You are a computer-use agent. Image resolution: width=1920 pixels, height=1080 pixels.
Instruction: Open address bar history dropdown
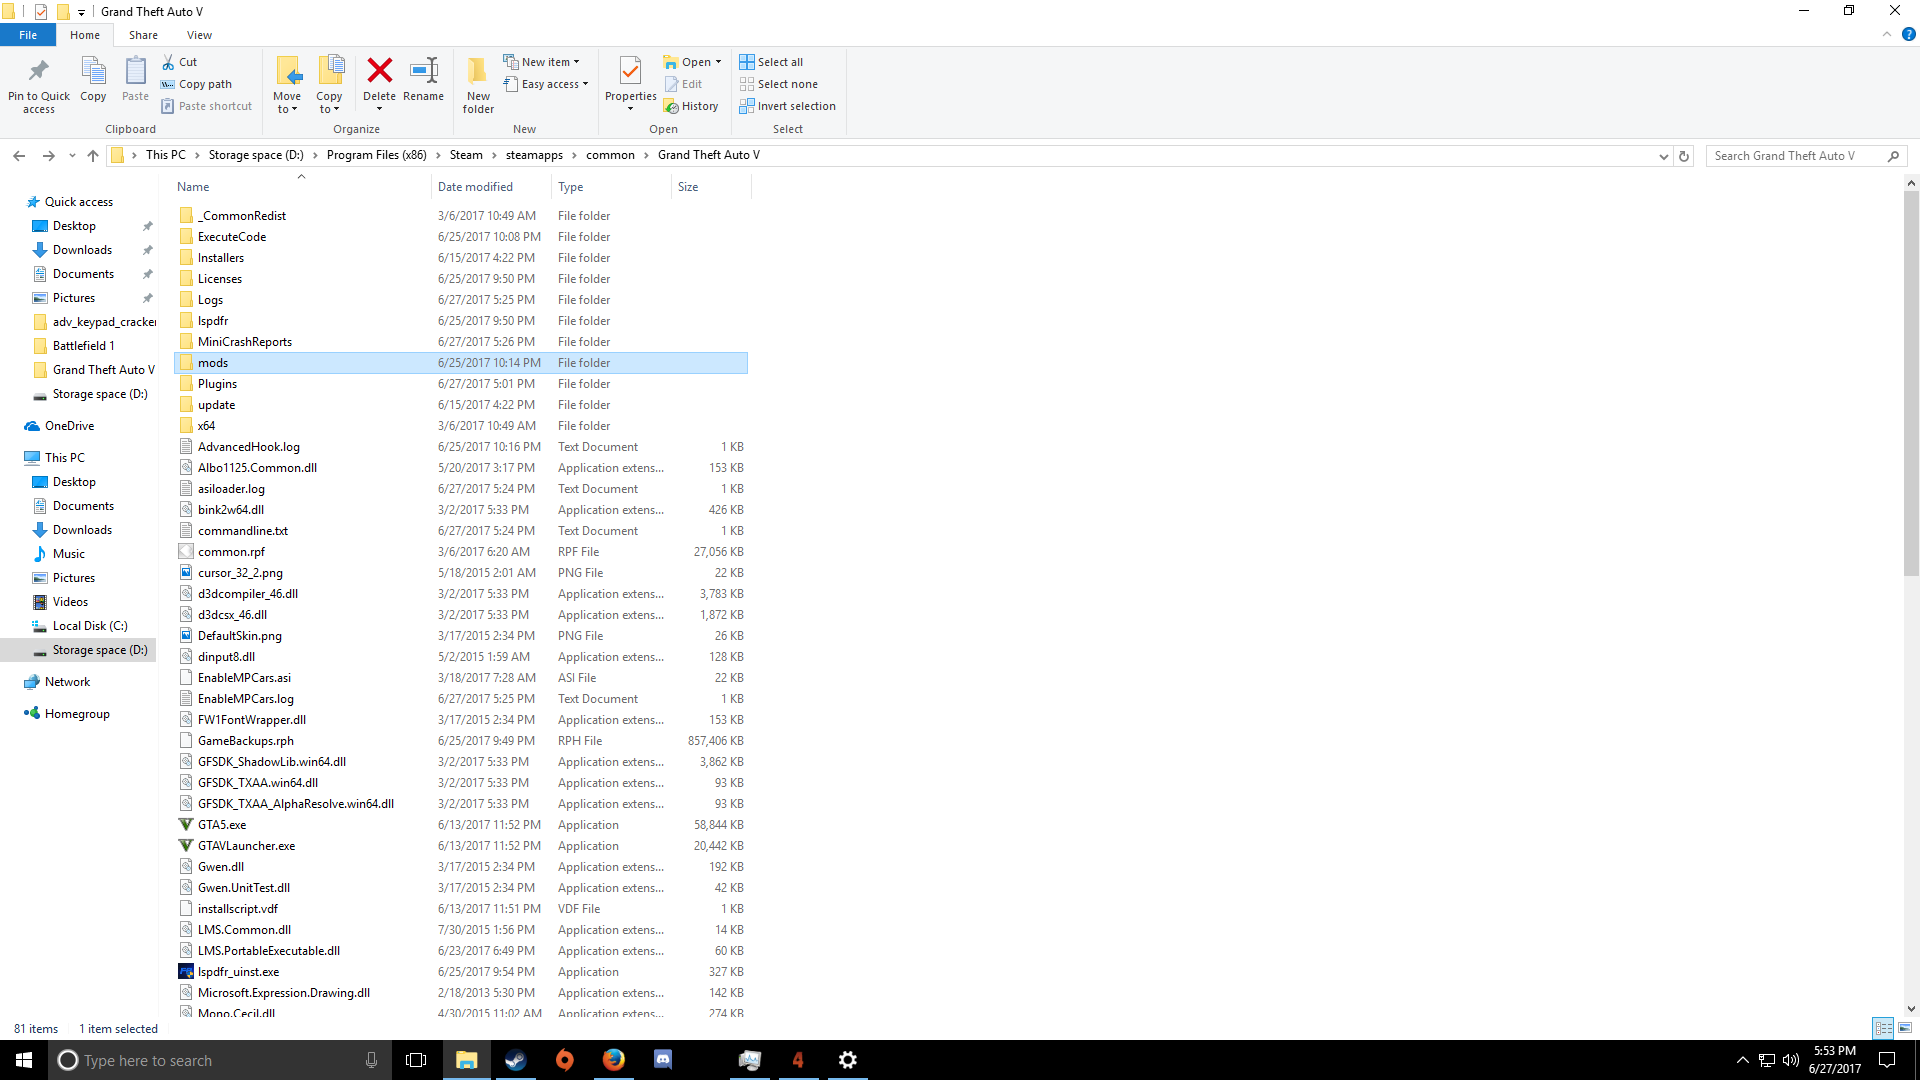click(1663, 156)
